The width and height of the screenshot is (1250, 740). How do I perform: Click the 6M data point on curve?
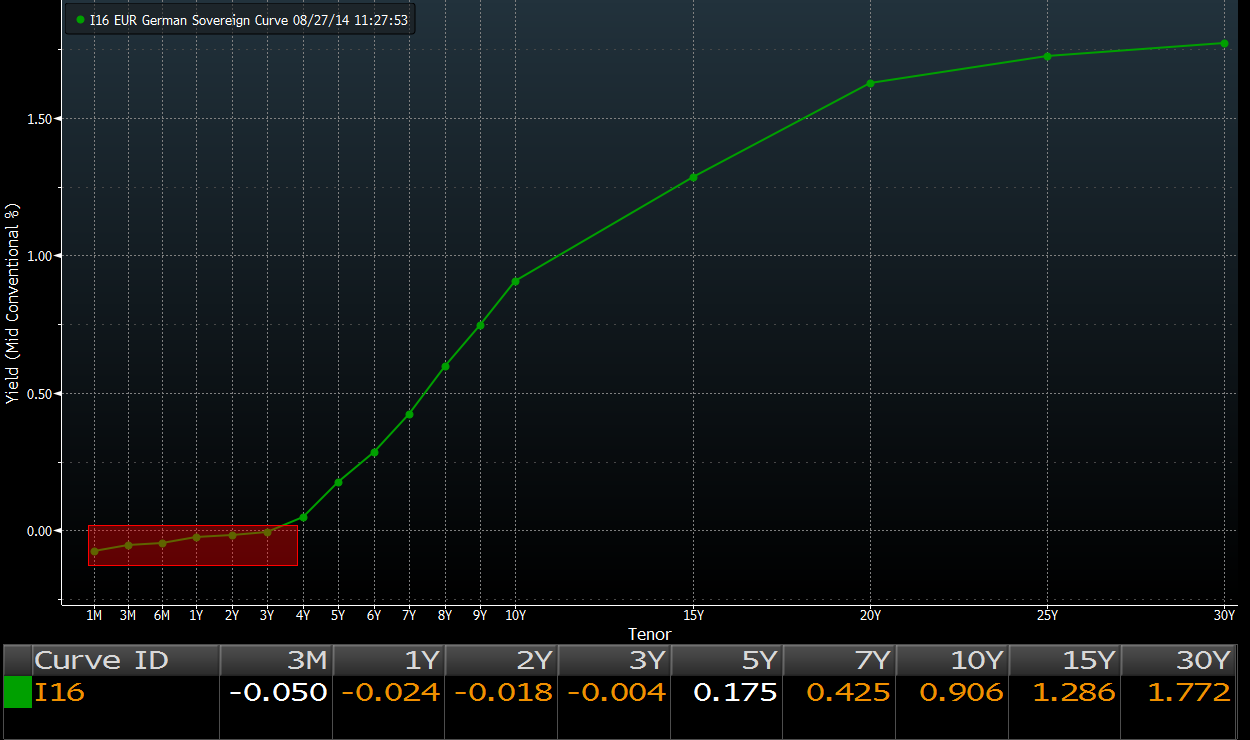coord(162,543)
